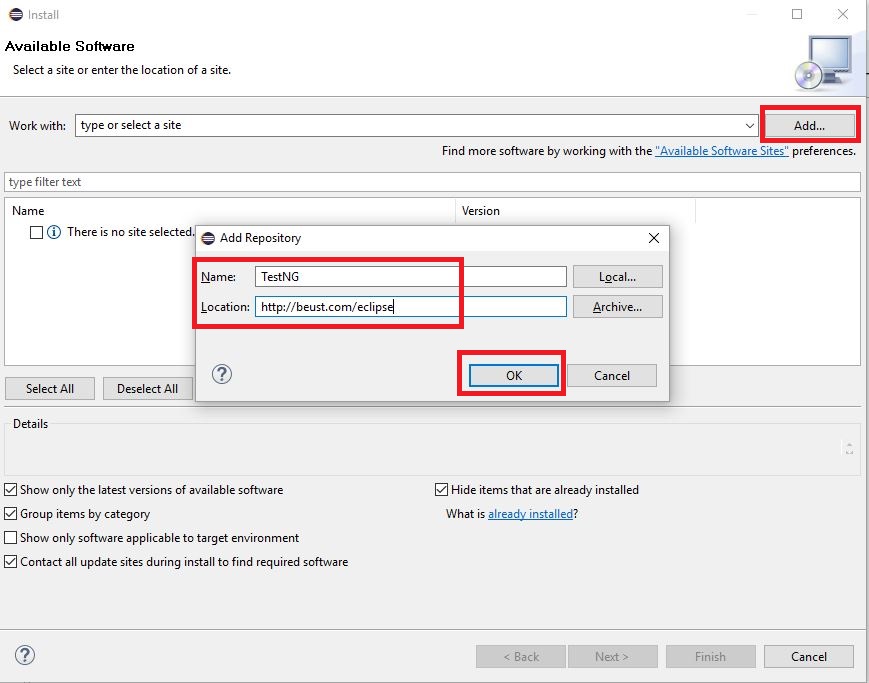Image resolution: width=869 pixels, height=683 pixels.
Task: Click the software install graphic at top right
Action: [826, 64]
